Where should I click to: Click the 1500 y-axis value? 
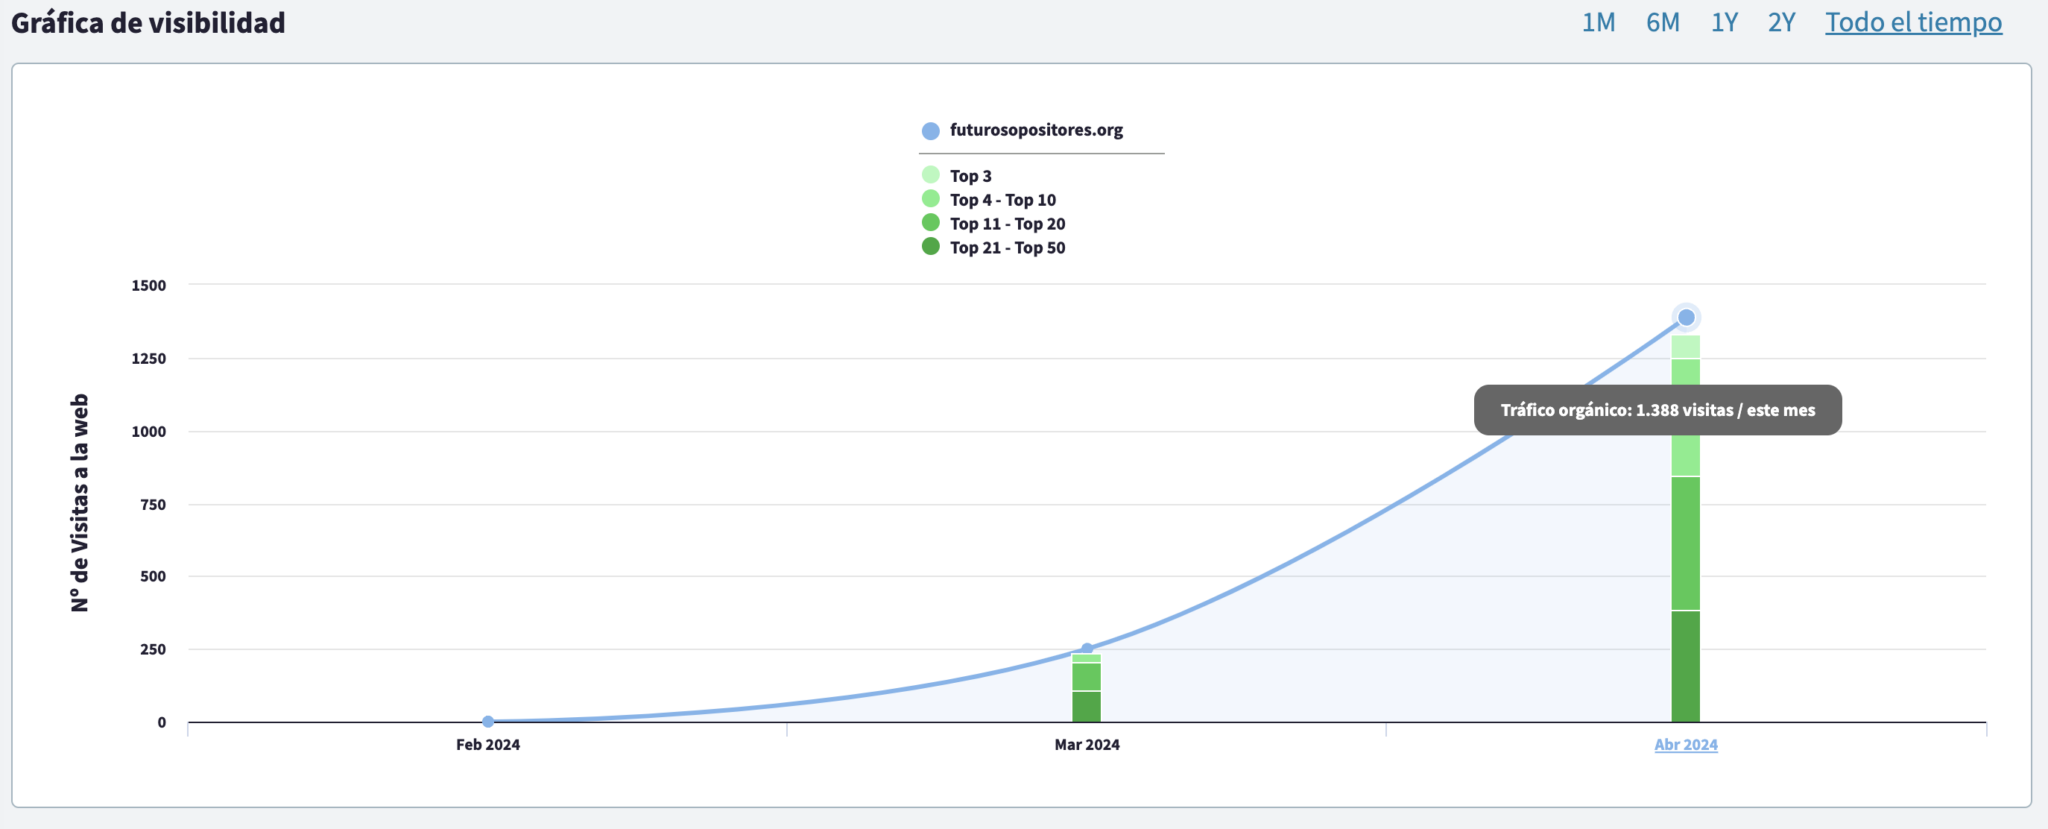(x=149, y=285)
